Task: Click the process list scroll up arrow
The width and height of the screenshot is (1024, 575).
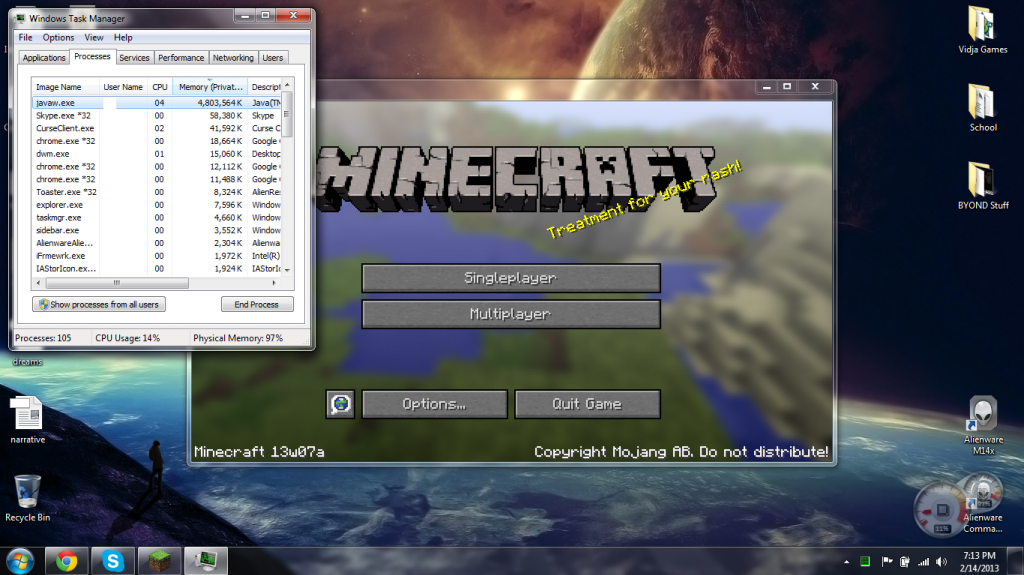Action: click(x=287, y=85)
